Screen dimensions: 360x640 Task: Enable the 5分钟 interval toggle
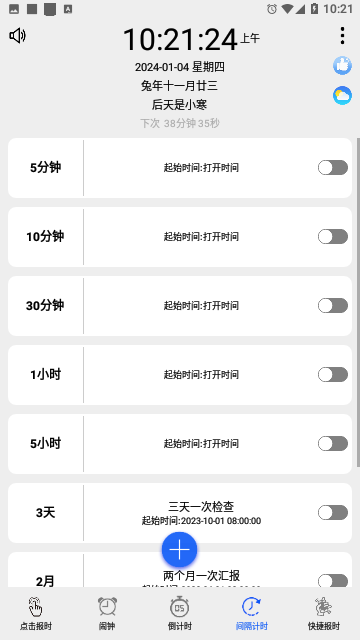click(x=333, y=168)
